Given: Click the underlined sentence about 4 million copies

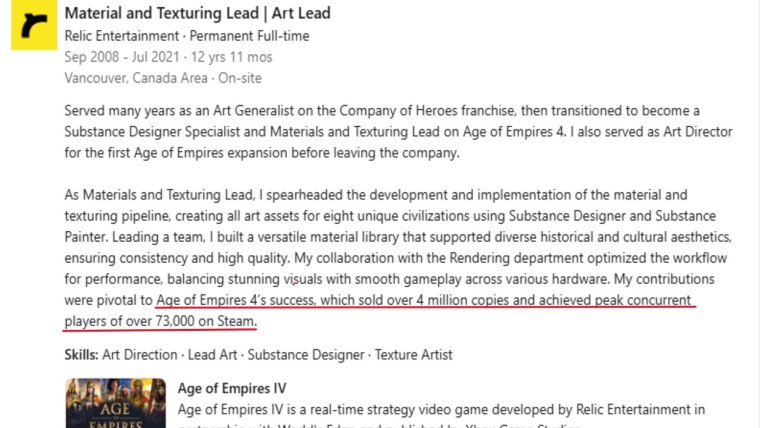Looking at the screenshot, I should (424, 300).
